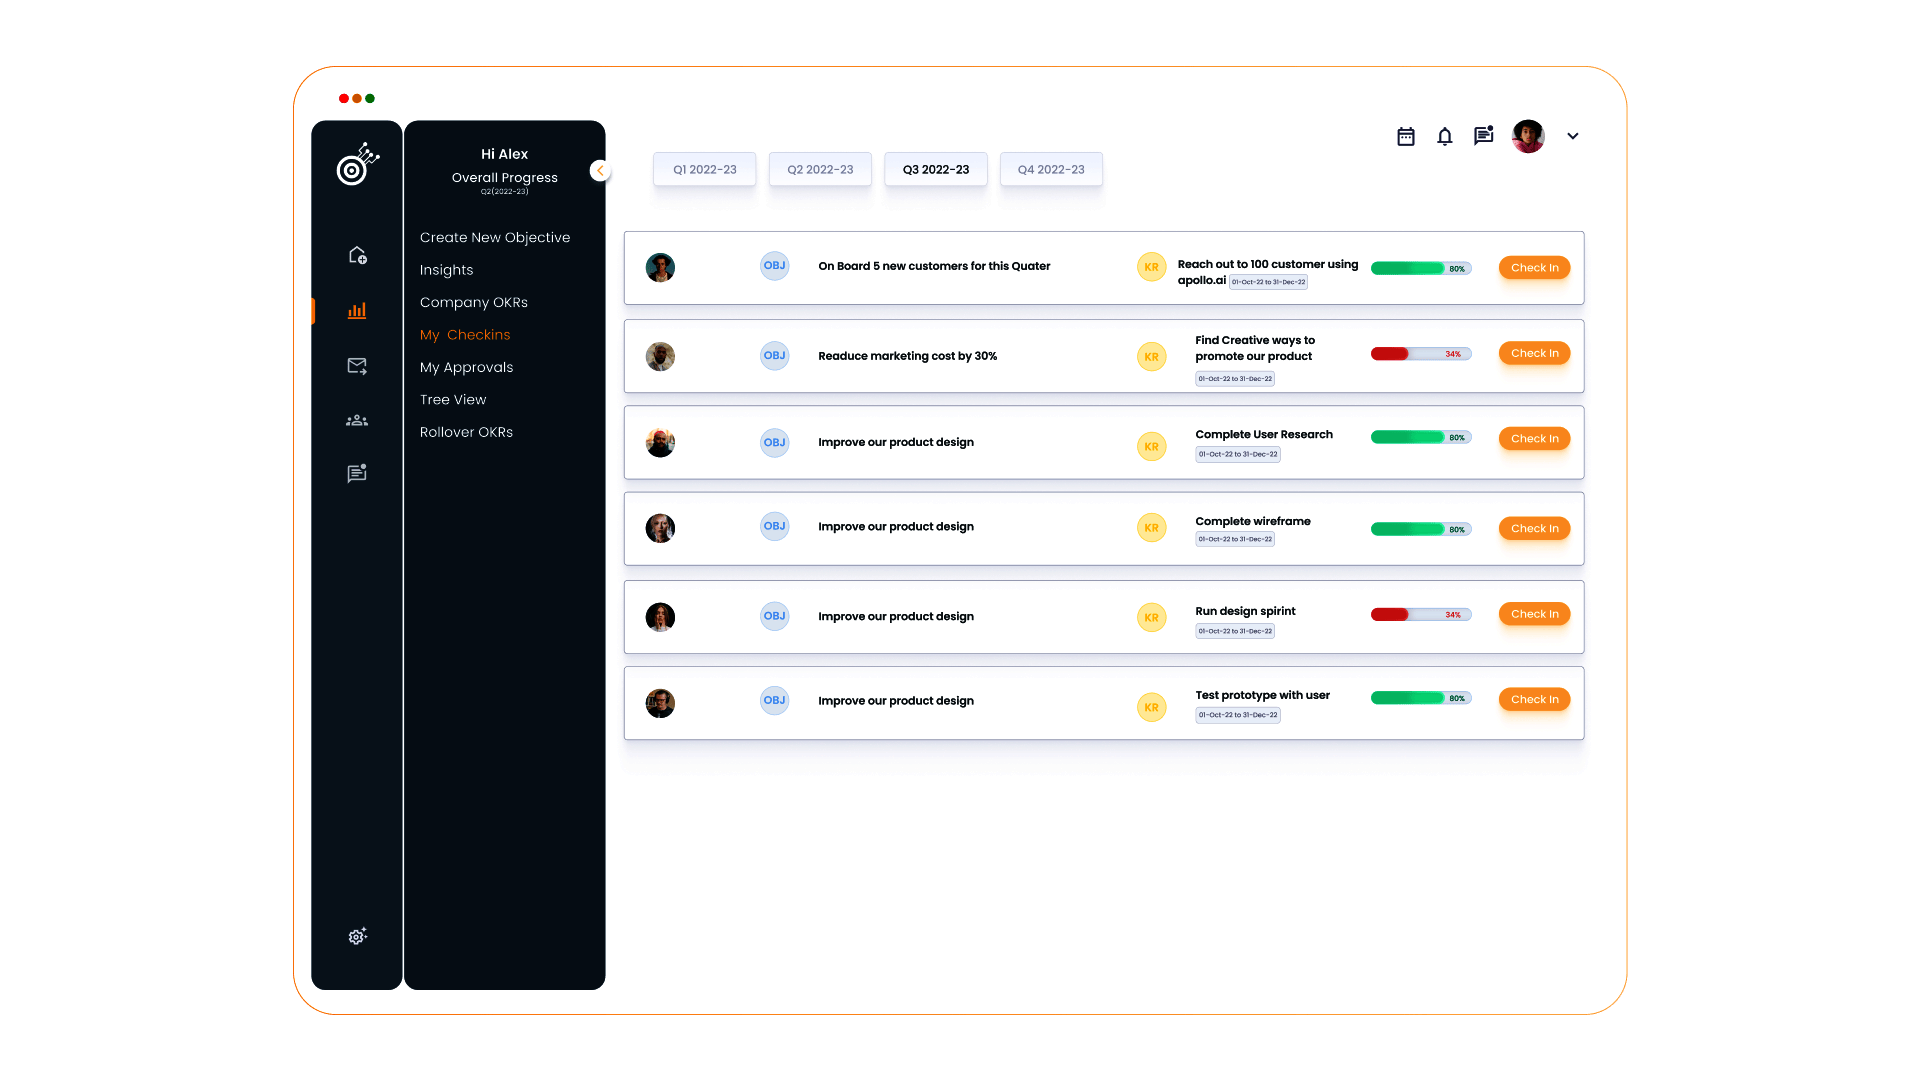Click the feedback chat sidebar icon
The image size is (1920, 1080).
click(357, 473)
